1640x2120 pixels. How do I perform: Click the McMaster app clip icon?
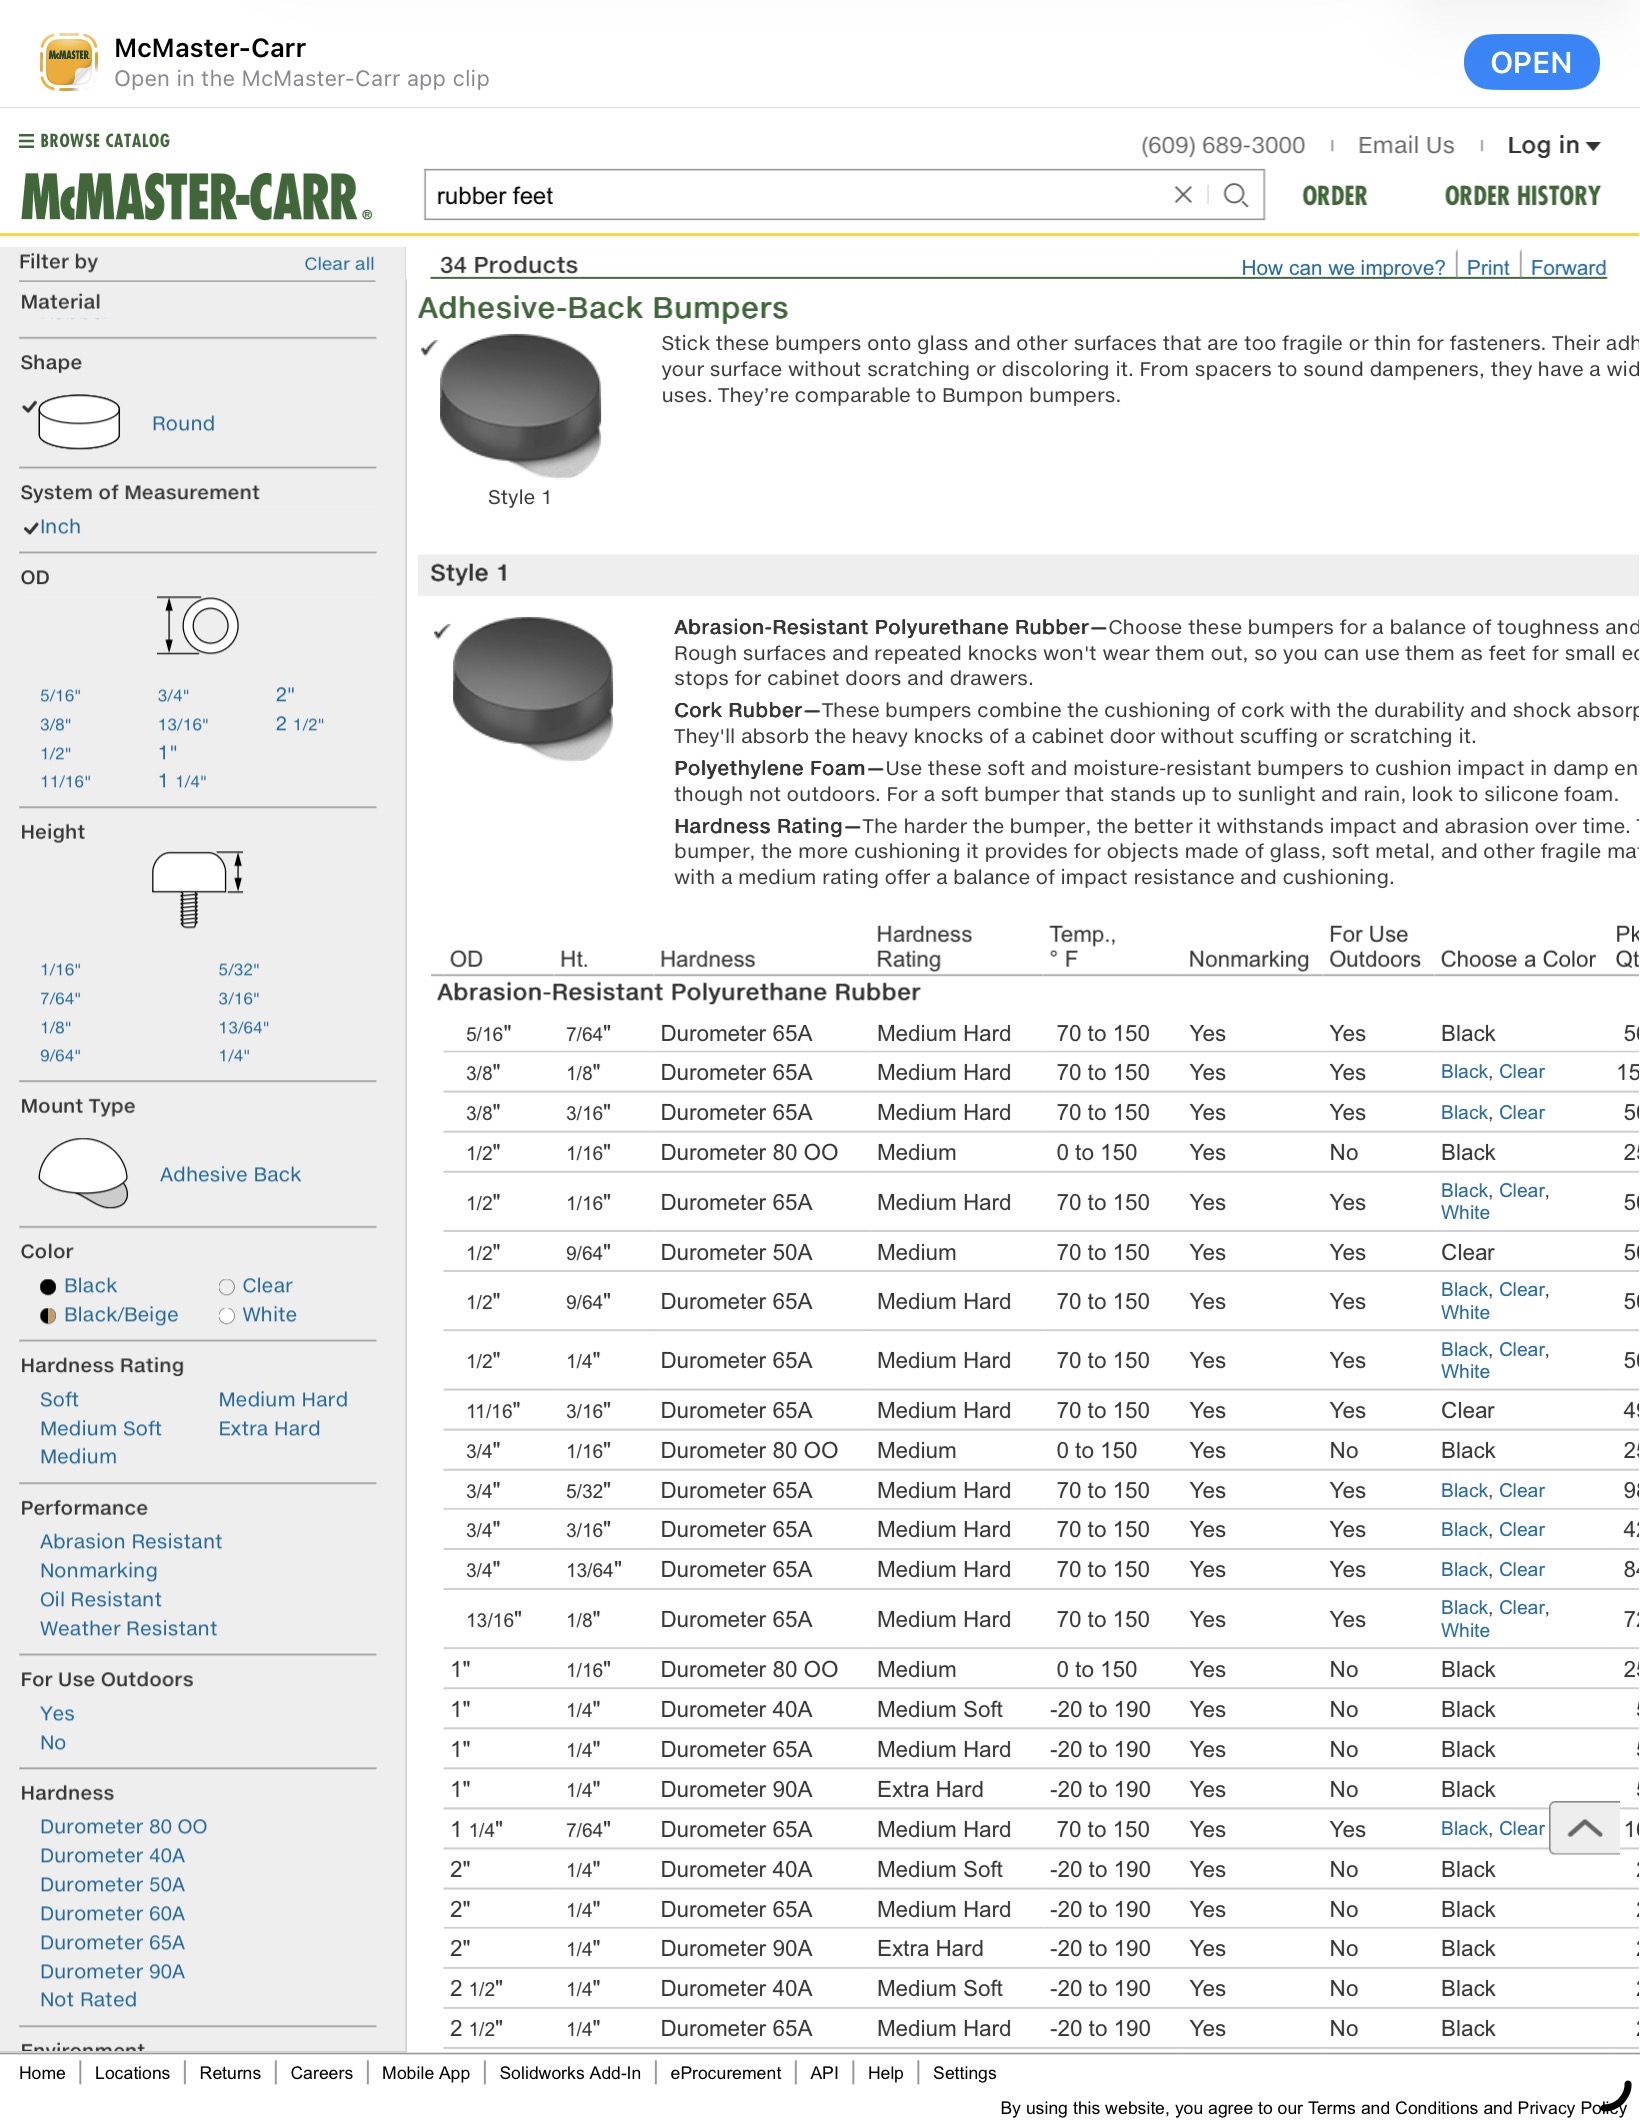68,62
